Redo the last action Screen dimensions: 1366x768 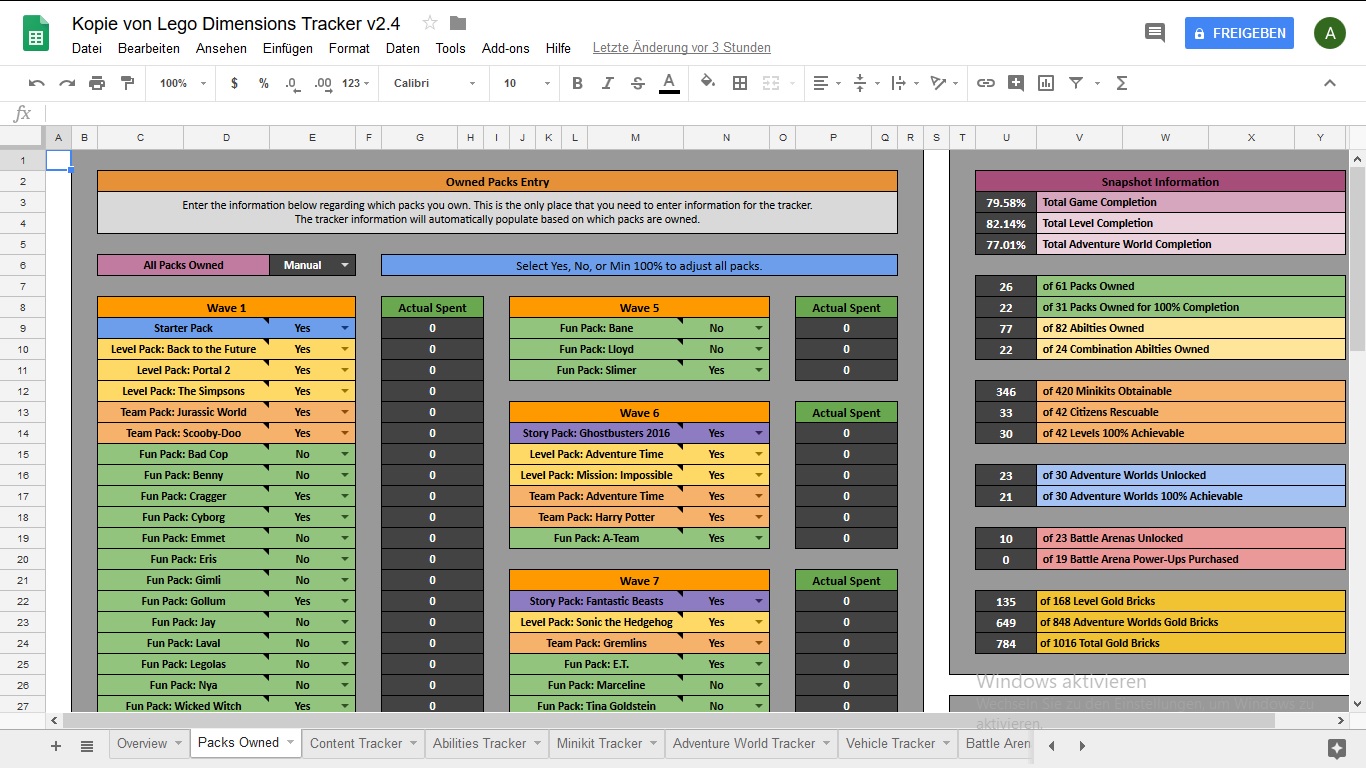click(67, 83)
